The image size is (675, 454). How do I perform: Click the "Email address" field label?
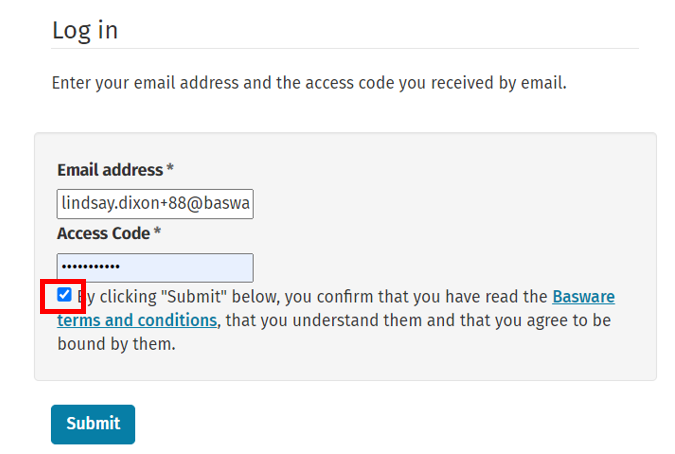[110, 170]
